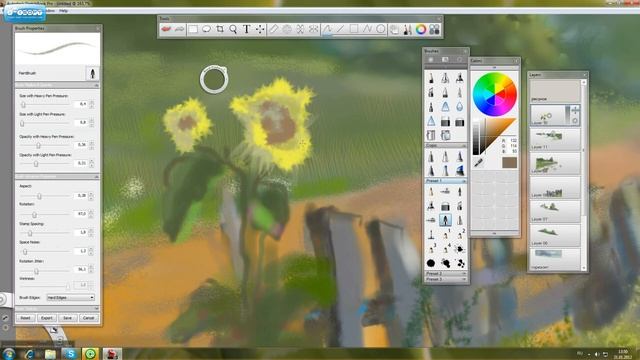Viewport: 640px width, 360px height.
Task: Select the water drop blur brush
Action: pos(460,107)
